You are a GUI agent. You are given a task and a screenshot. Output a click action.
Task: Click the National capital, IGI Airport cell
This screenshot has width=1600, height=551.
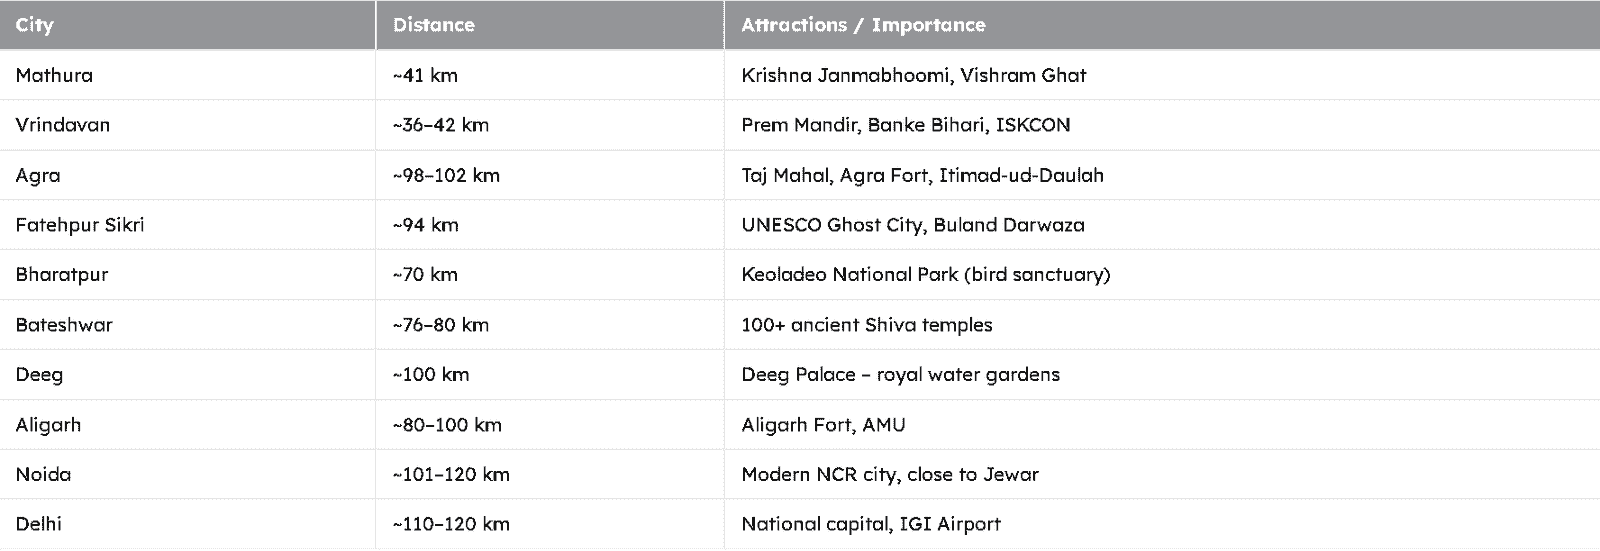[x=1162, y=524]
